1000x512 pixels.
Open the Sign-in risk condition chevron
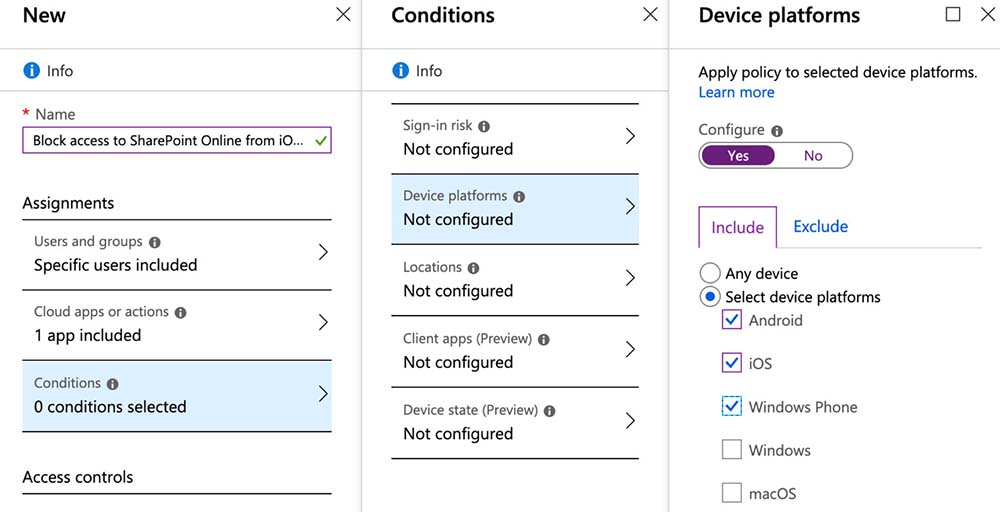click(x=630, y=137)
